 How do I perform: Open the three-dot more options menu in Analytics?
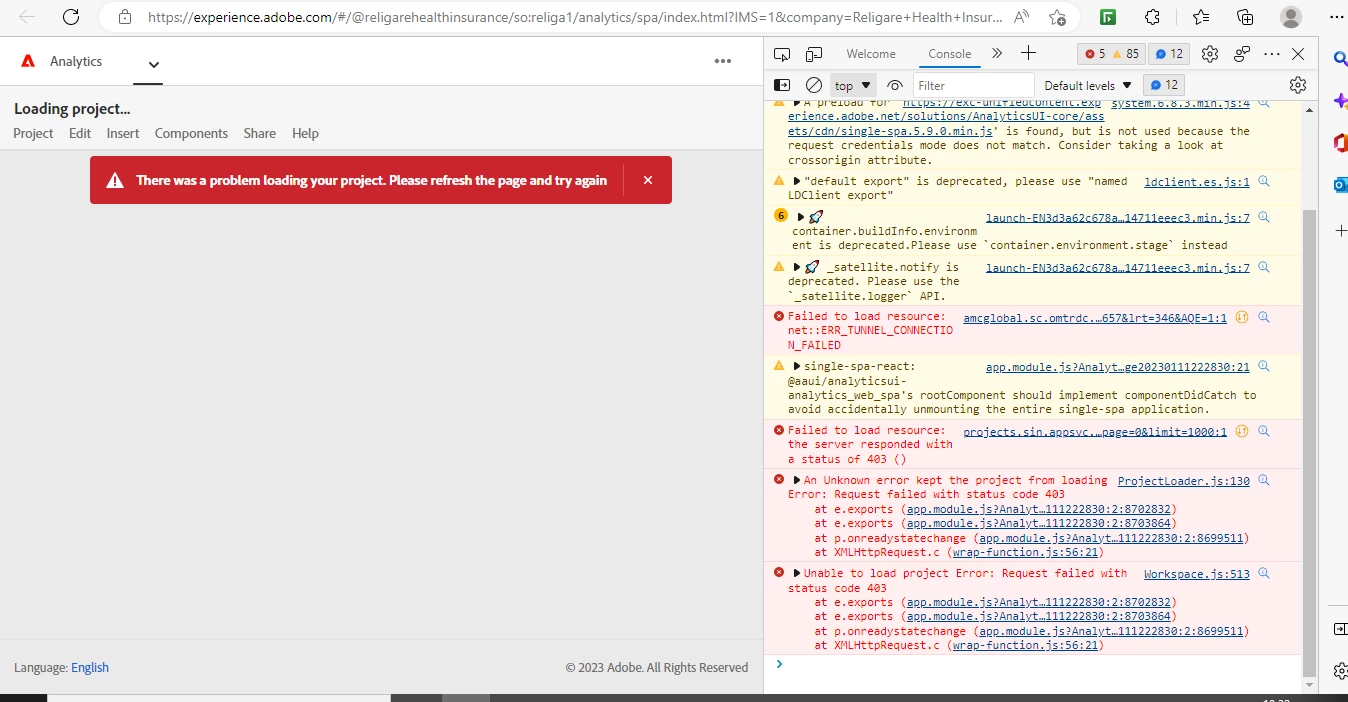pos(723,61)
